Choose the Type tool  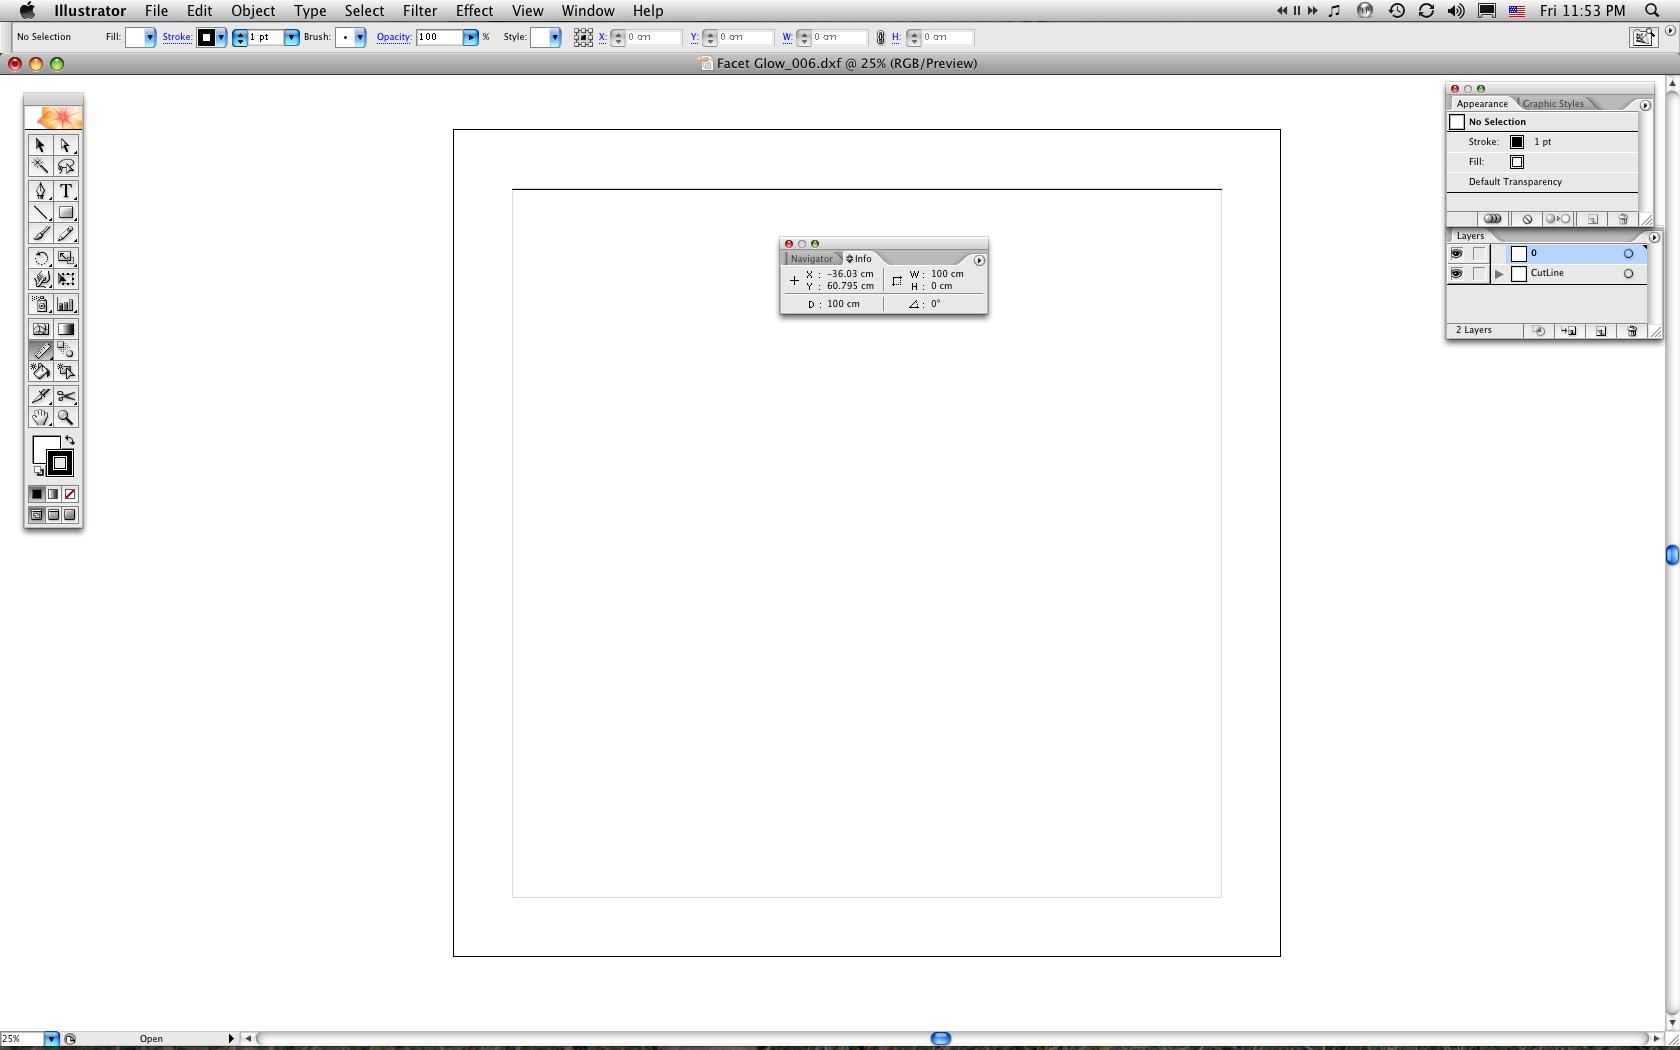point(66,191)
